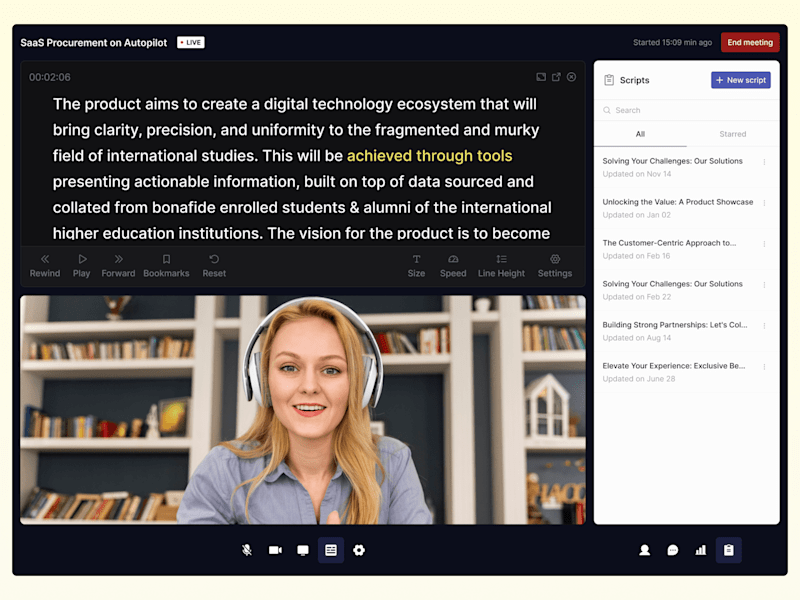This screenshot has width=800, height=600.
Task: Open Bookmarks in teleprompter toolbar
Action: [x=166, y=266]
